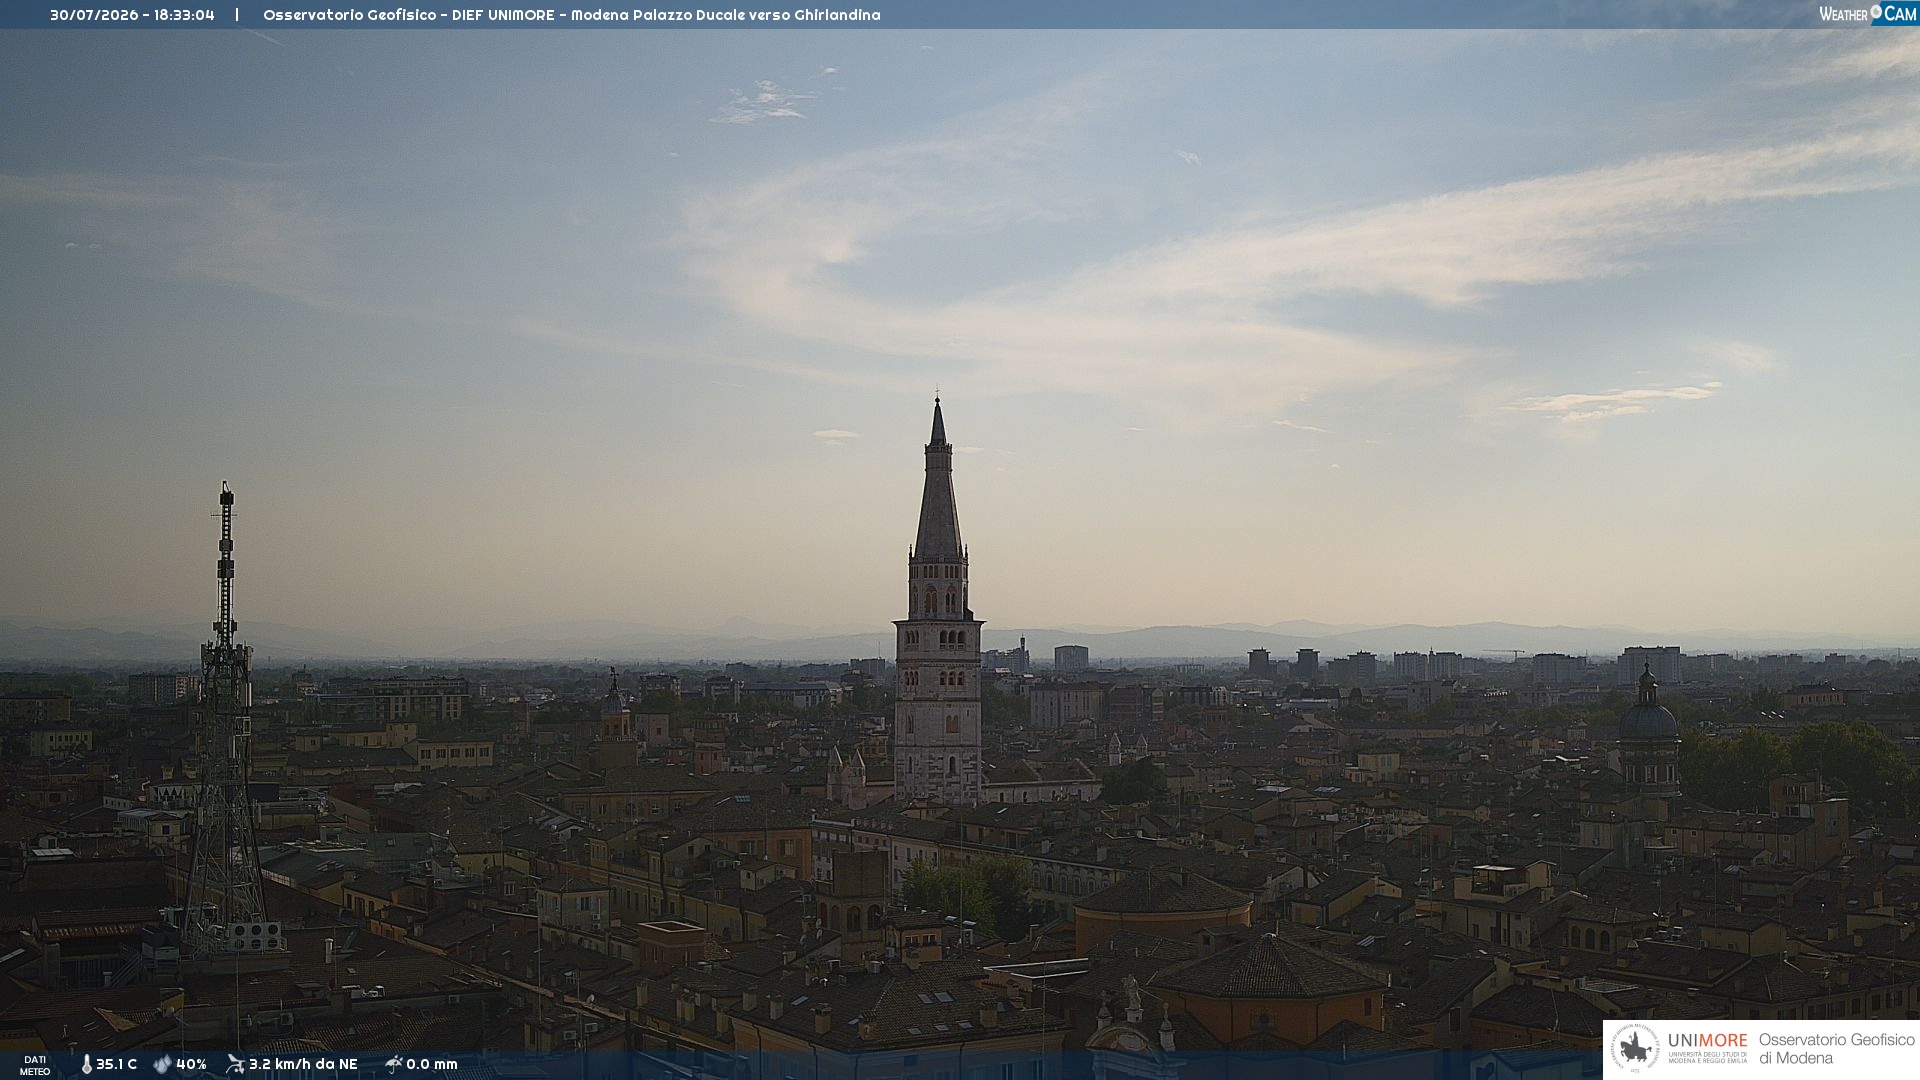Image resolution: width=1920 pixels, height=1080 pixels.
Task: Click the humidity droplet icon
Action: 162,1064
